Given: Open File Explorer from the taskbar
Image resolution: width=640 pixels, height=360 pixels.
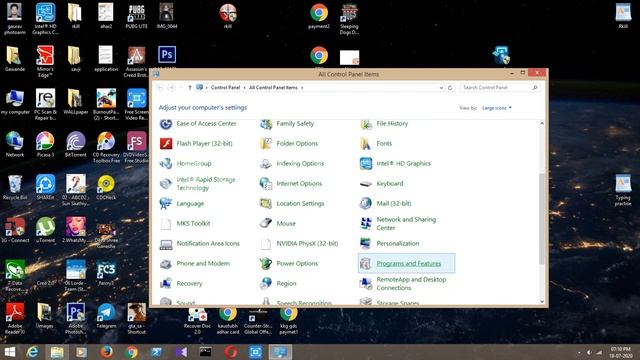Looking at the screenshot, I should pos(57,352).
